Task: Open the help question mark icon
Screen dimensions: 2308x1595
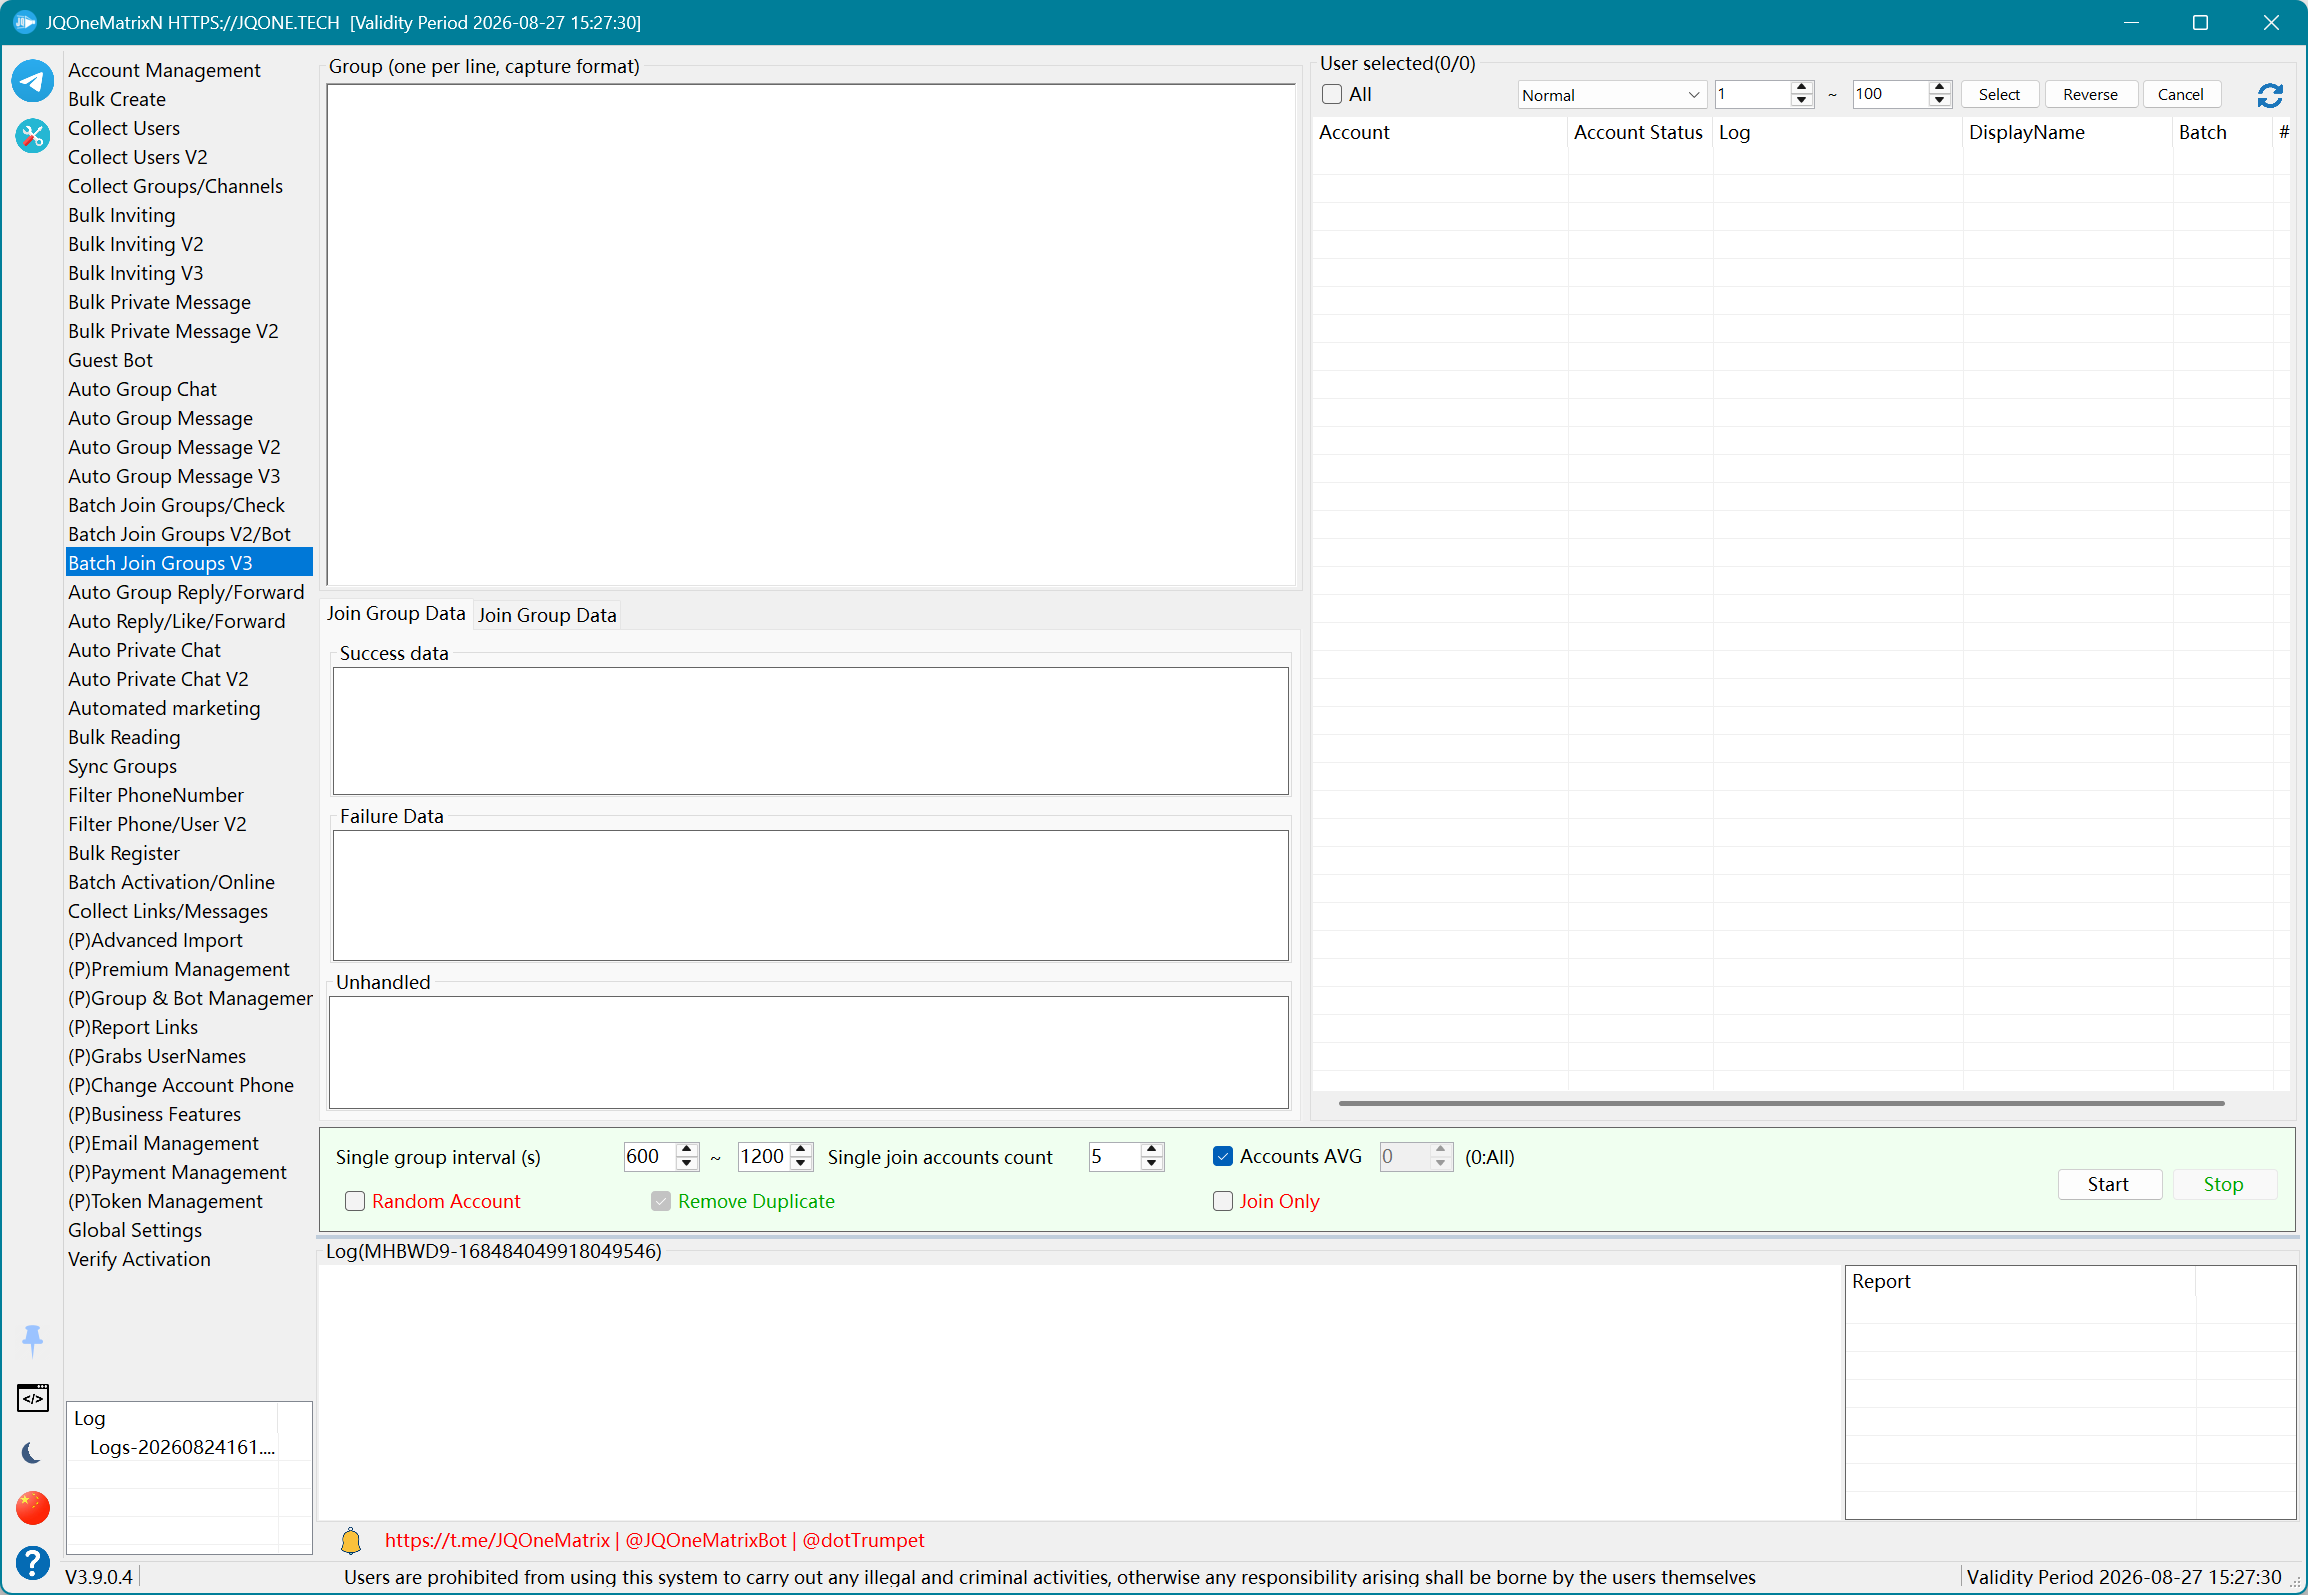Action: (32, 1562)
